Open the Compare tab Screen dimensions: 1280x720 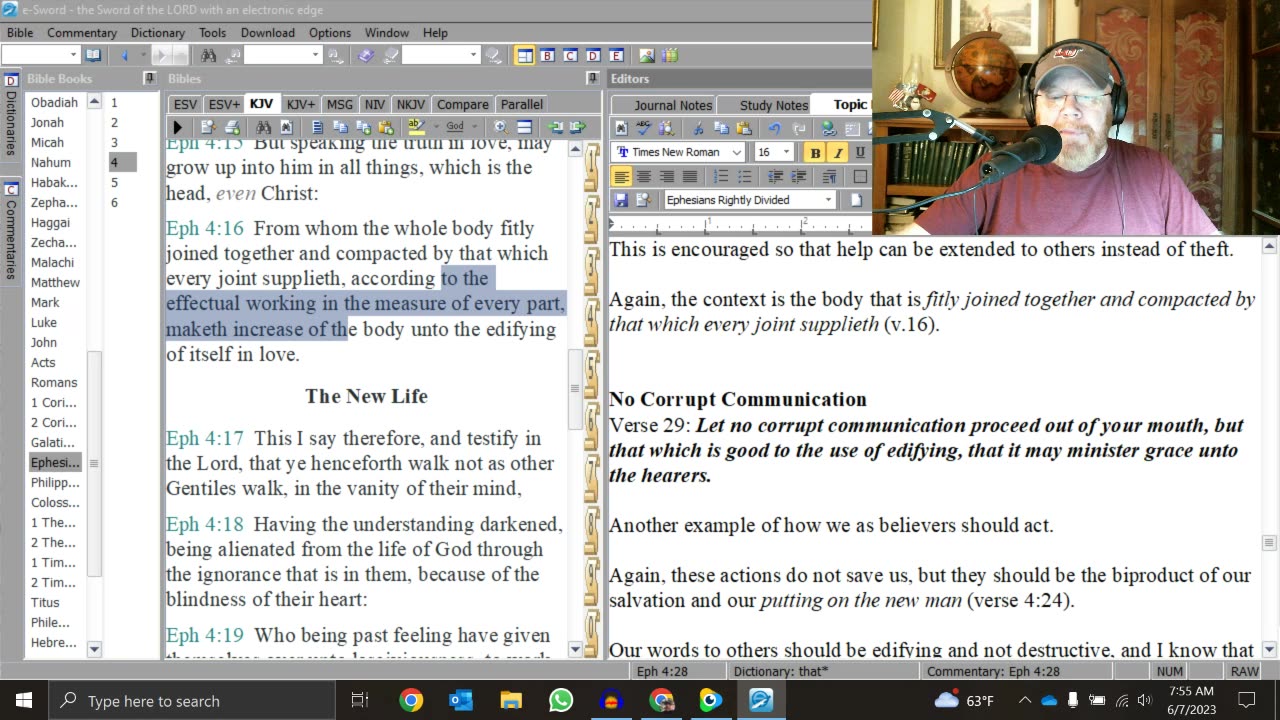(x=463, y=104)
